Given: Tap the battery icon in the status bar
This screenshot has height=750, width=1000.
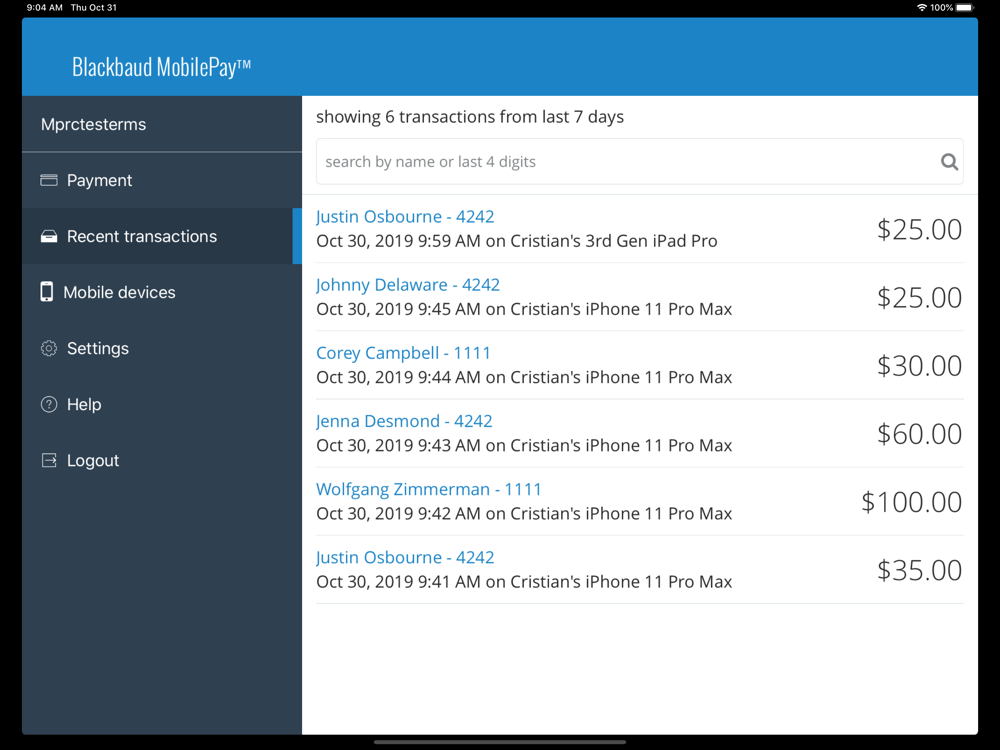Looking at the screenshot, I should tap(965, 8).
